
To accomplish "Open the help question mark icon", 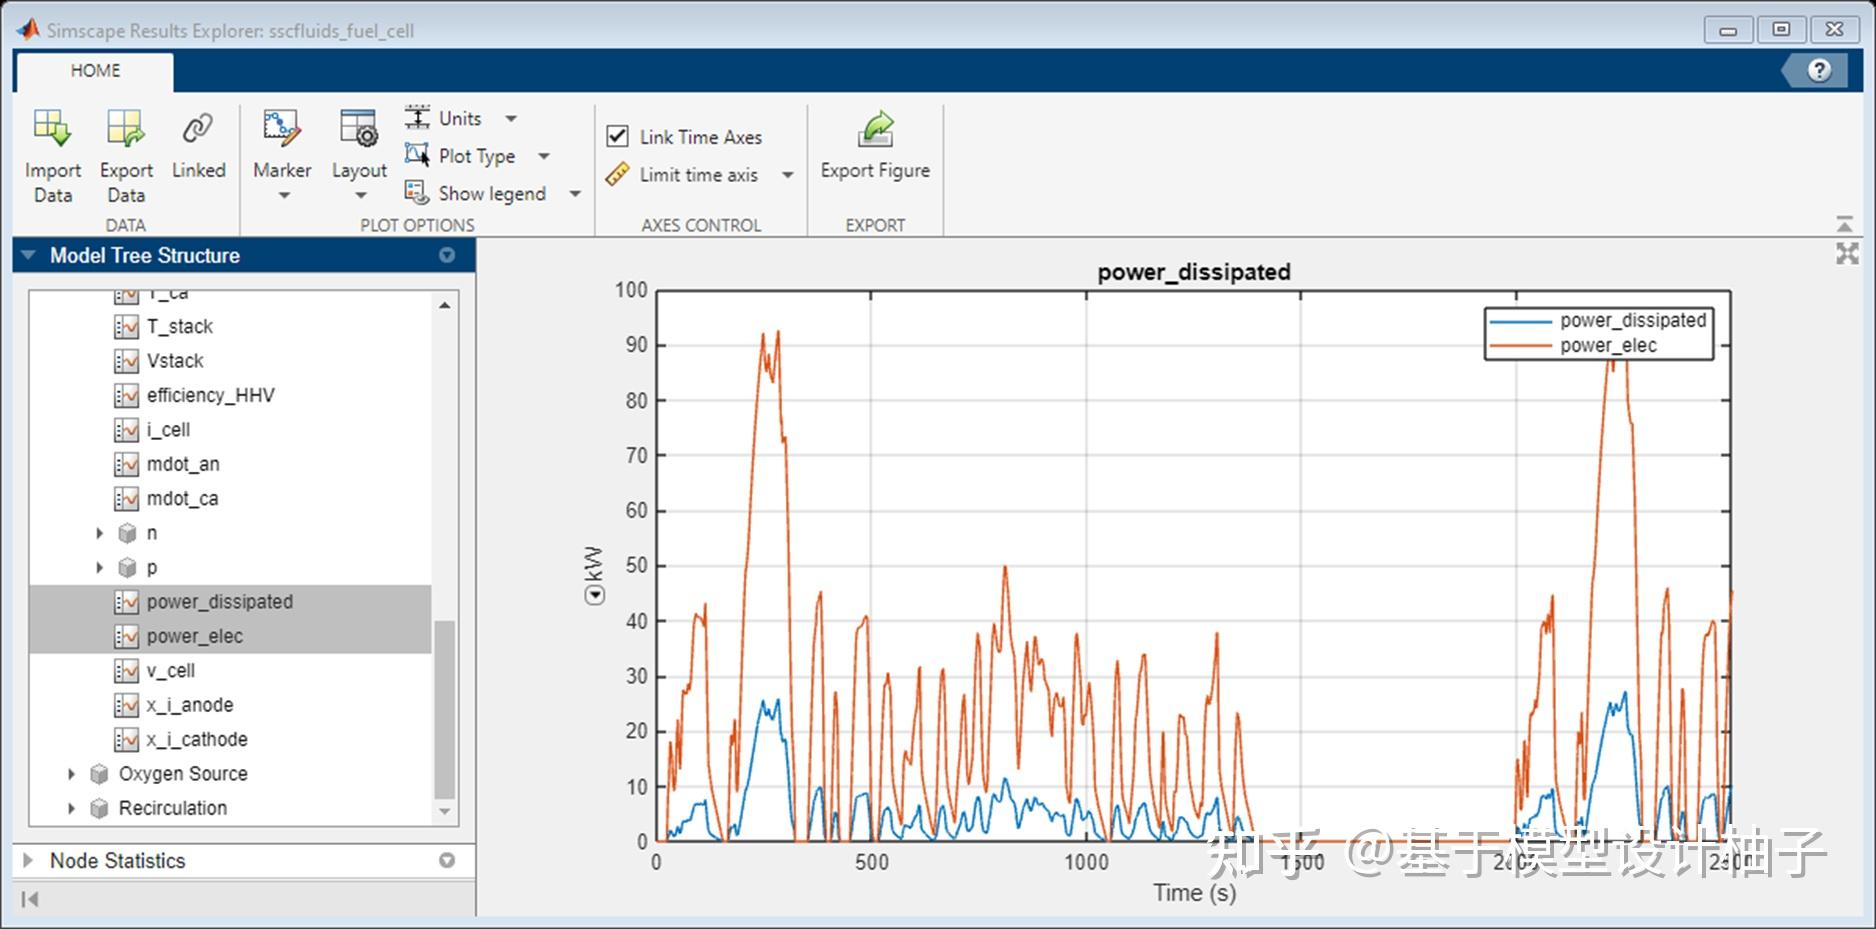I will tap(1820, 70).
